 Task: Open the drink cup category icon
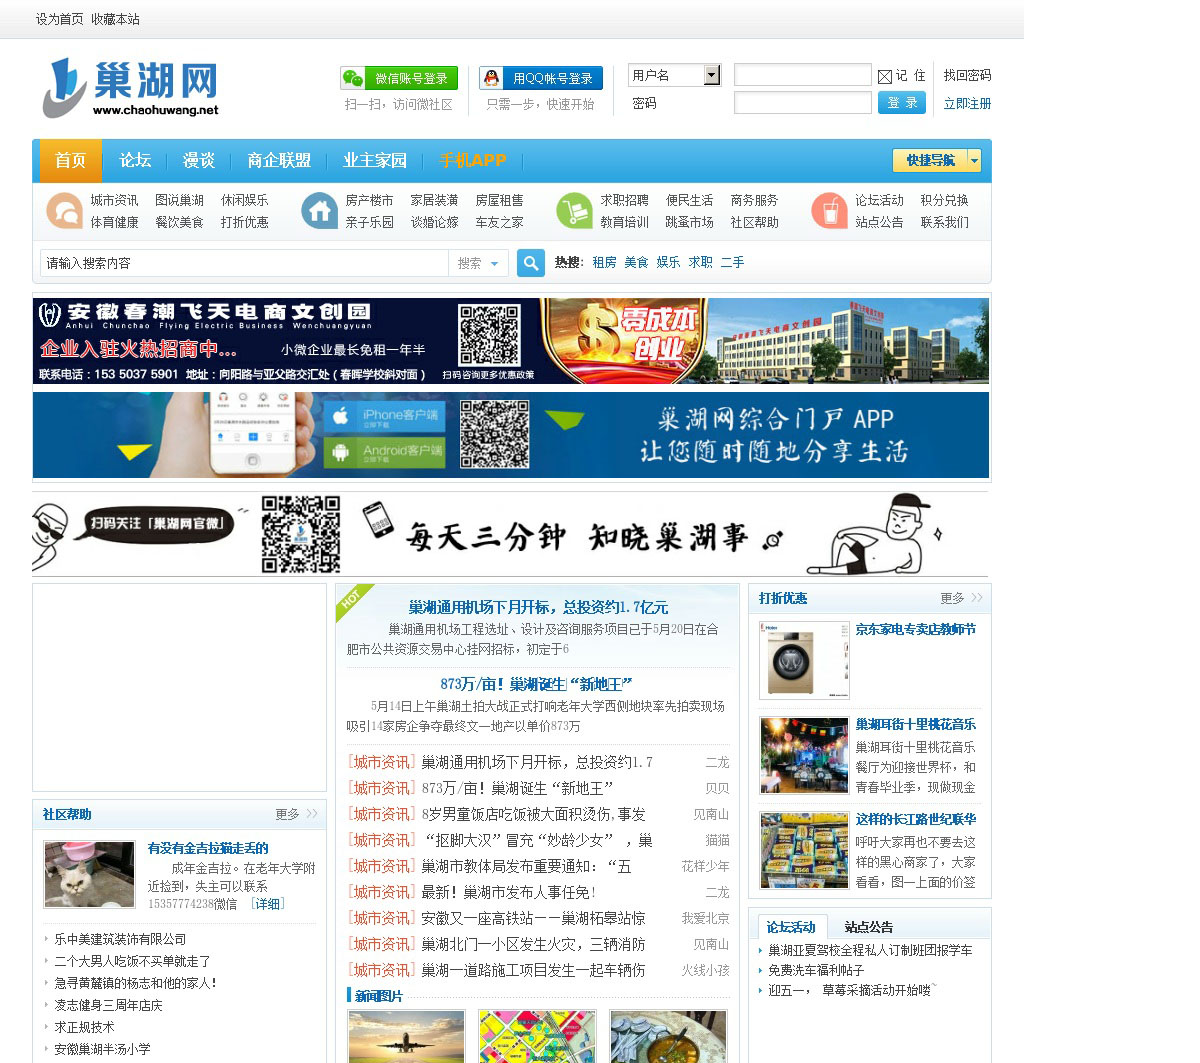pyautogui.click(x=829, y=211)
